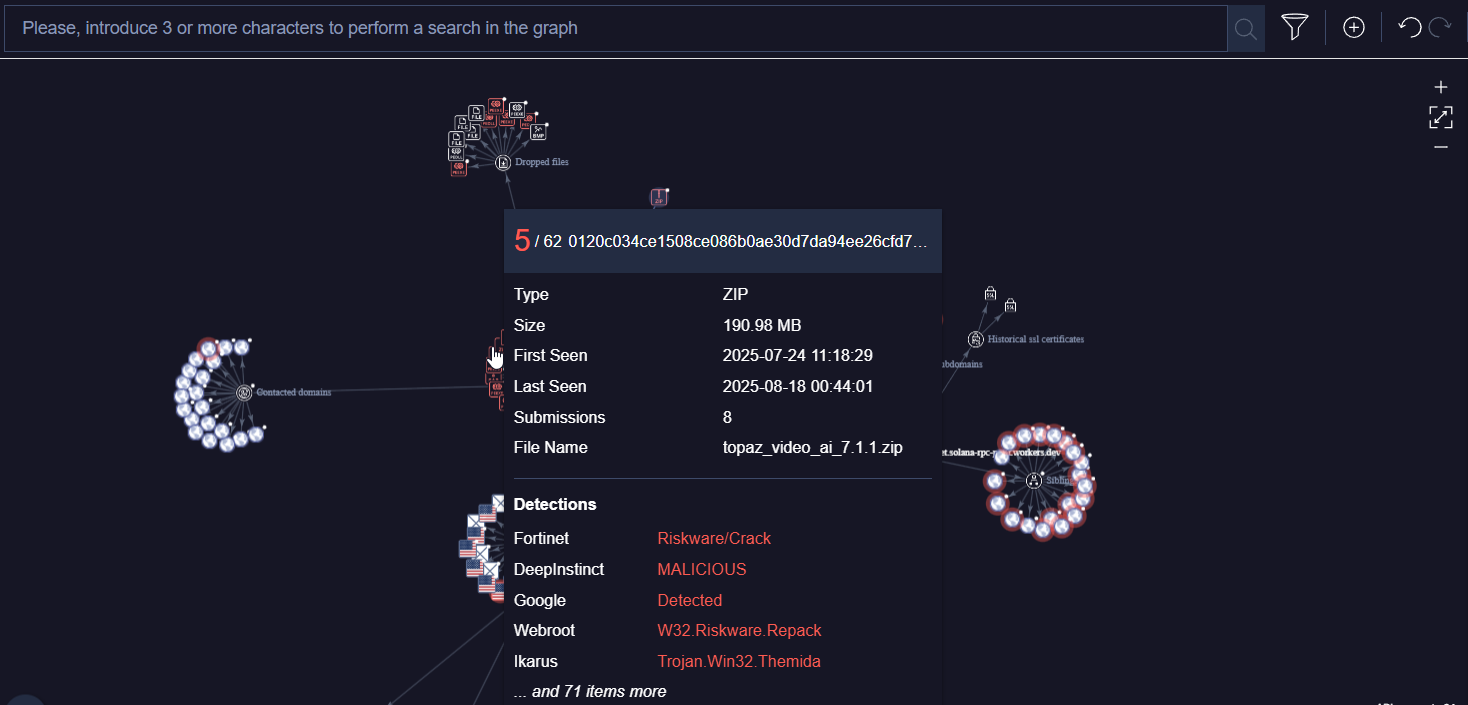Select the Historical ssl certificates node
The height and width of the screenshot is (705, 1468).
[975, 339]
